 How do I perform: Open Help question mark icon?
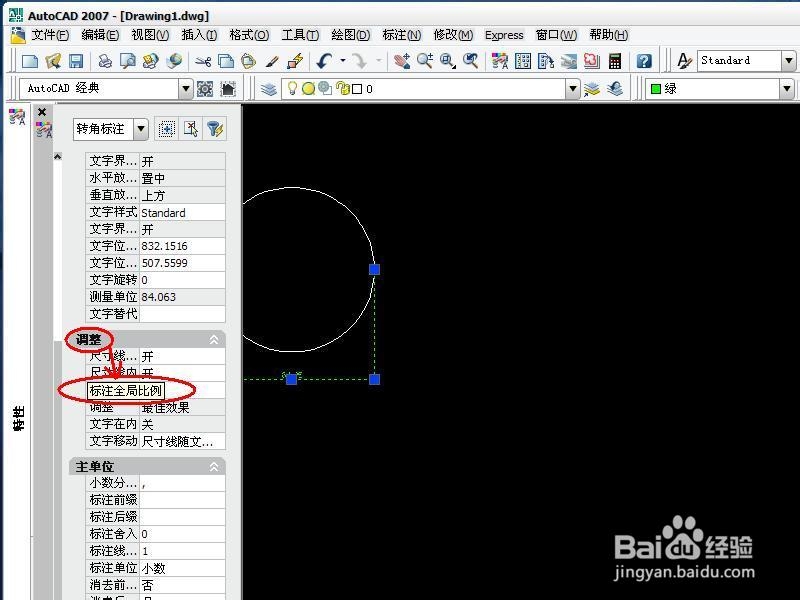644,61
